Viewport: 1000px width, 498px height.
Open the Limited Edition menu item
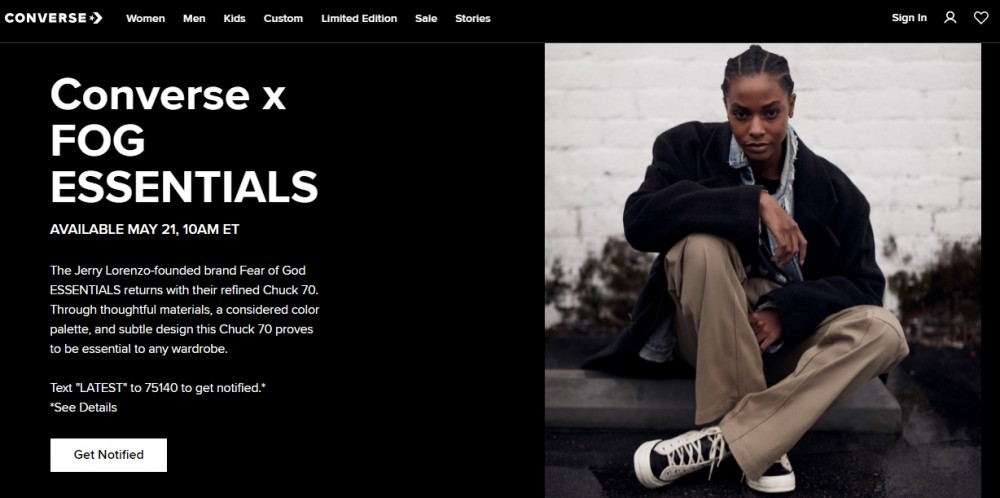(x=359, y=18)
